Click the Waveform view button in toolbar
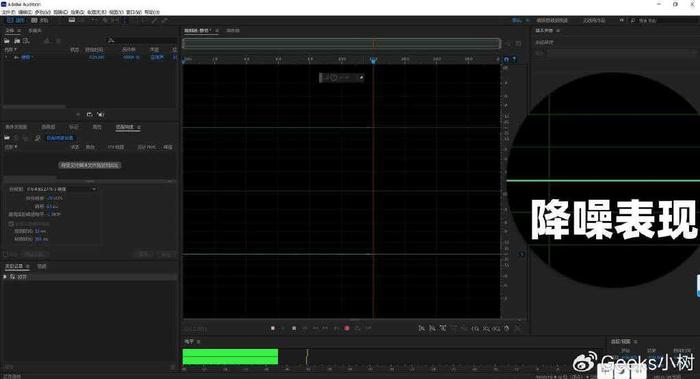Viewport: 700px width, 379px height. pos(16,21)
